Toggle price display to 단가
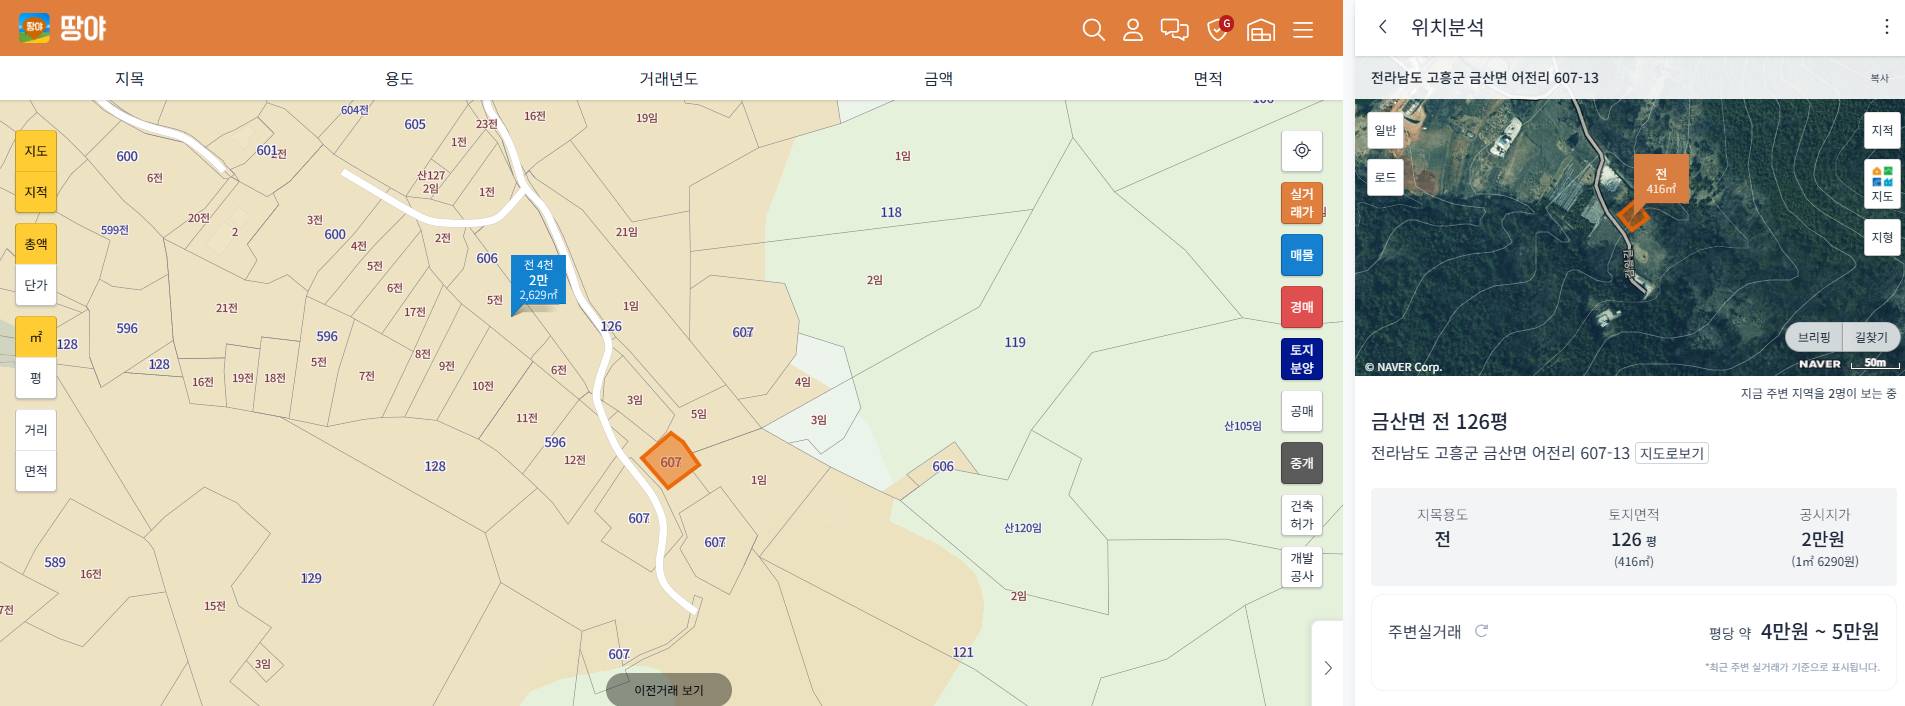This screenshot has width=1905, height=706. (36, 285)
